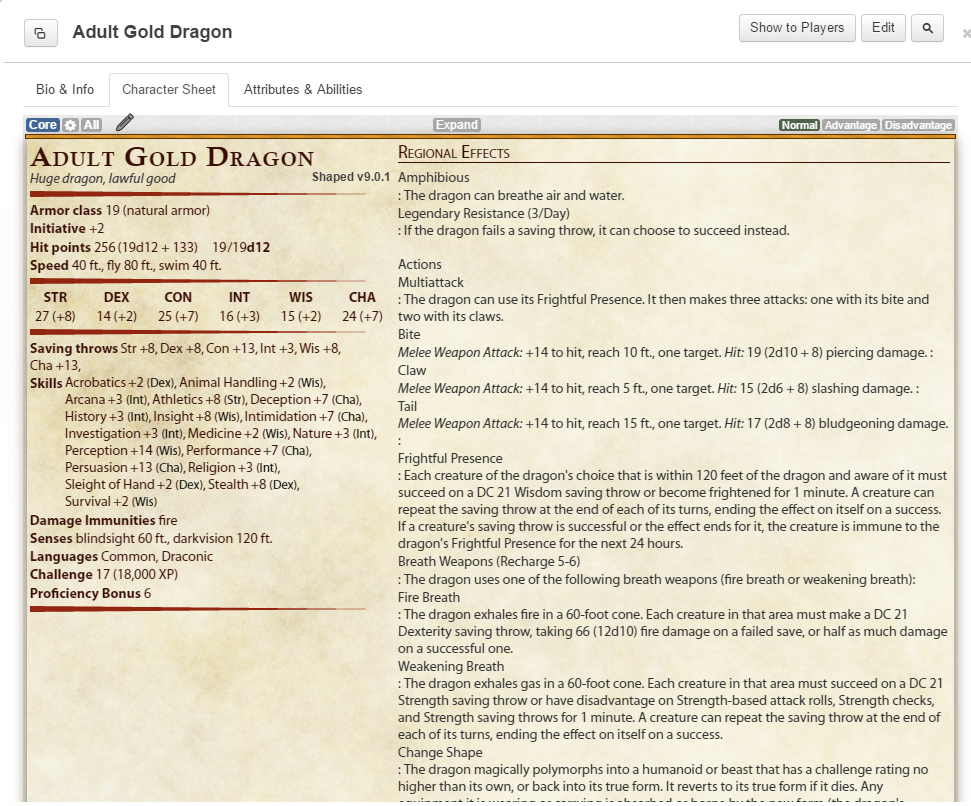Roll the Tail attack
971x806 pixels.
coord(407,406)
